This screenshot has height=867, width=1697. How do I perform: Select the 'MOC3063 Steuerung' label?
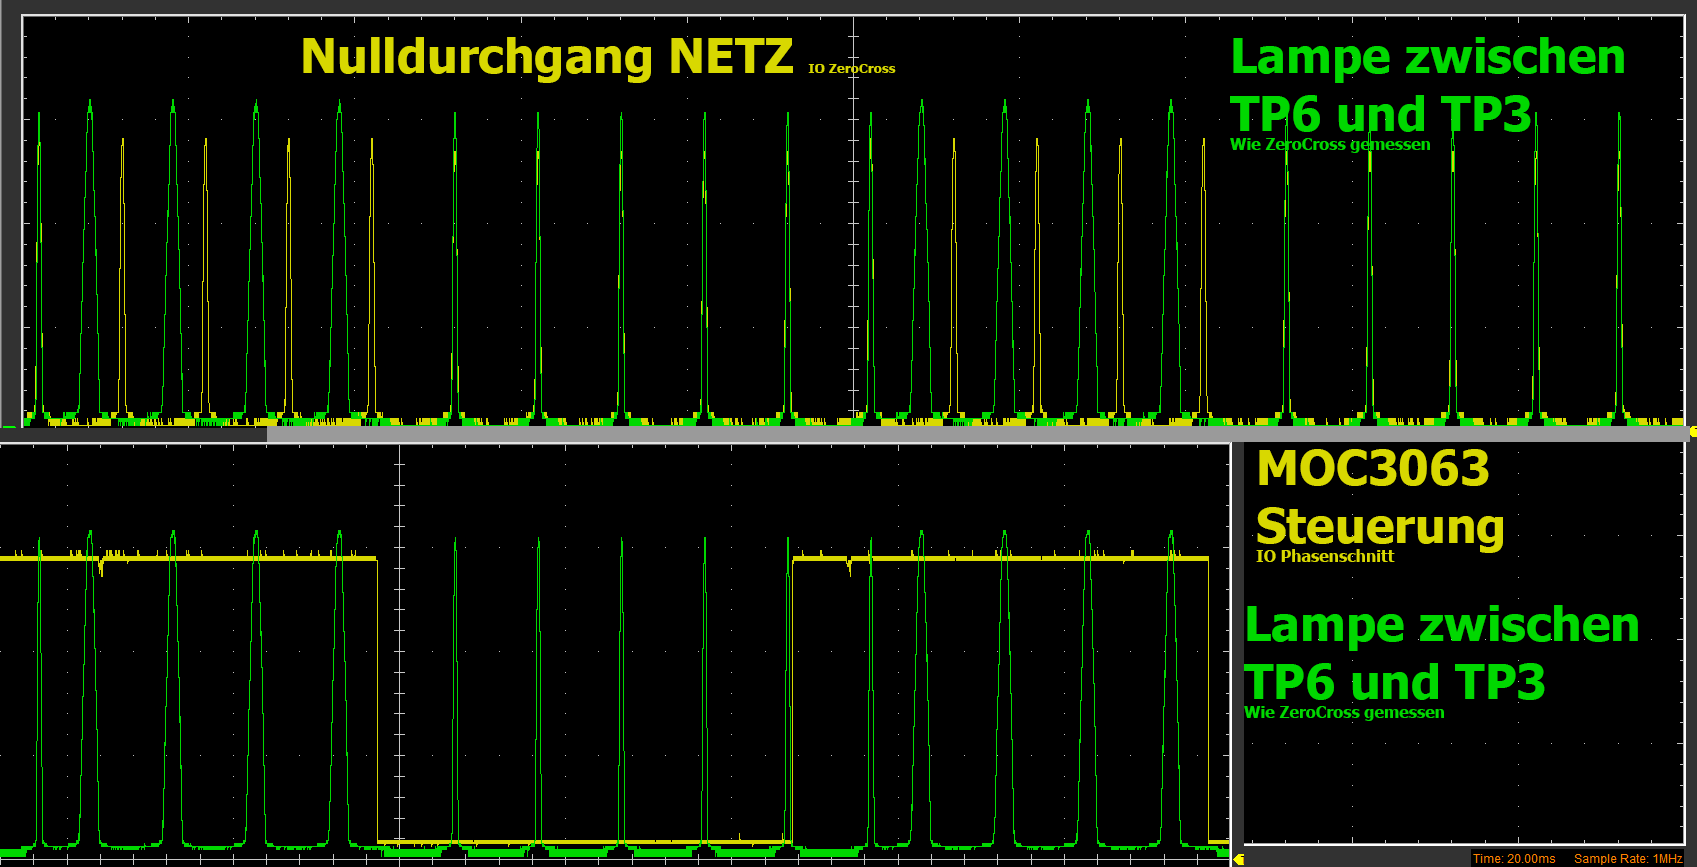pos(1380,498)
